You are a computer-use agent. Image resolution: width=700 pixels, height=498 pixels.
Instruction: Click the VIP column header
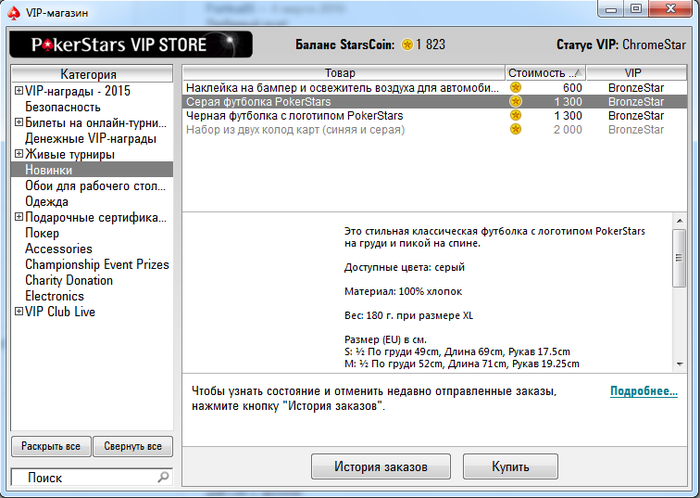(637, 73)
